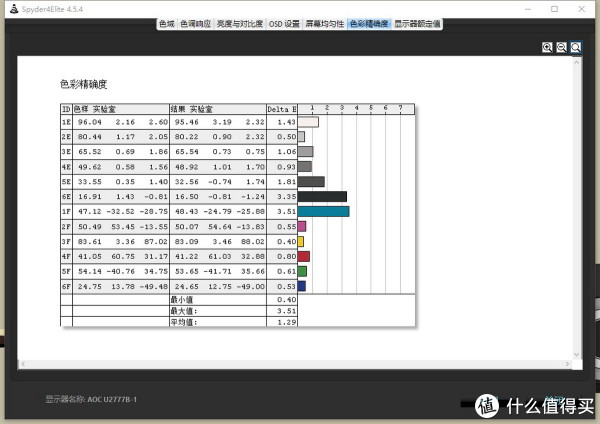Open the 色域 tab
Viewport: 600px width, 424px height.
[x=167, y=24]
